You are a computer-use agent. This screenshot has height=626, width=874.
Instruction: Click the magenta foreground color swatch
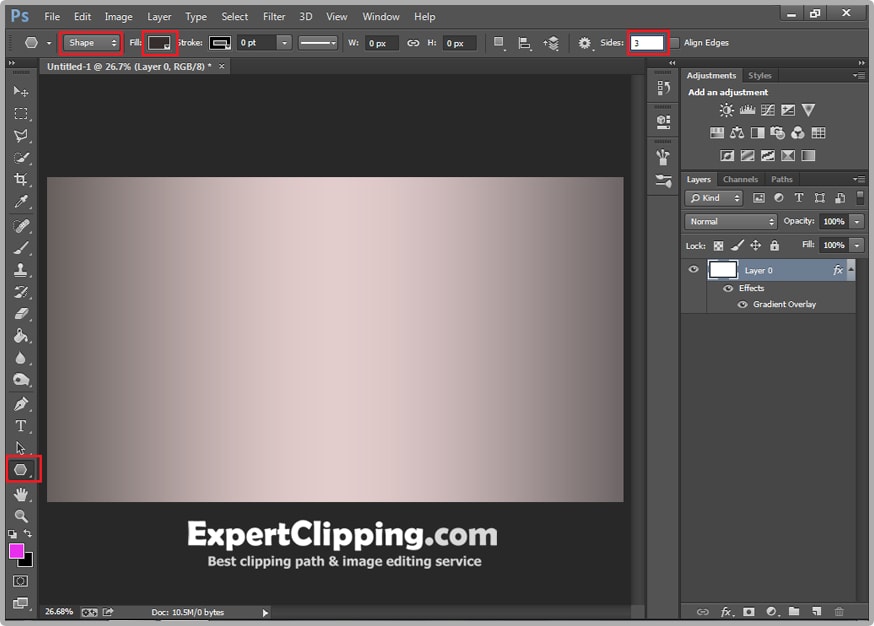pos(17,551)
